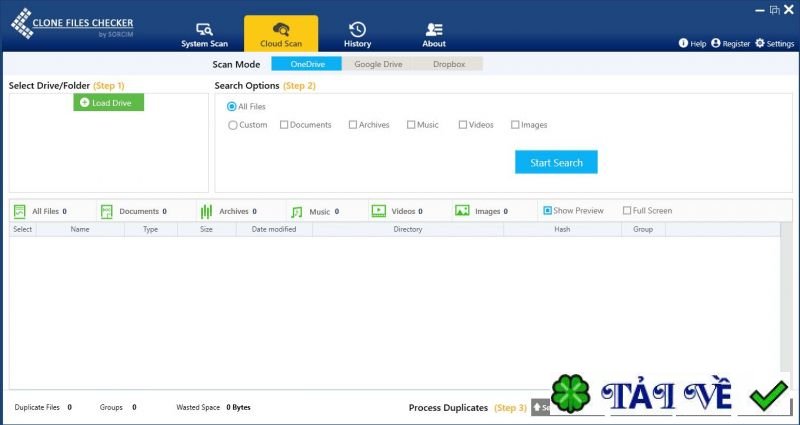The width and height of the screenshot is (800, 425).
Task: Open the System Scan tab
Action: tap(204, 34)
